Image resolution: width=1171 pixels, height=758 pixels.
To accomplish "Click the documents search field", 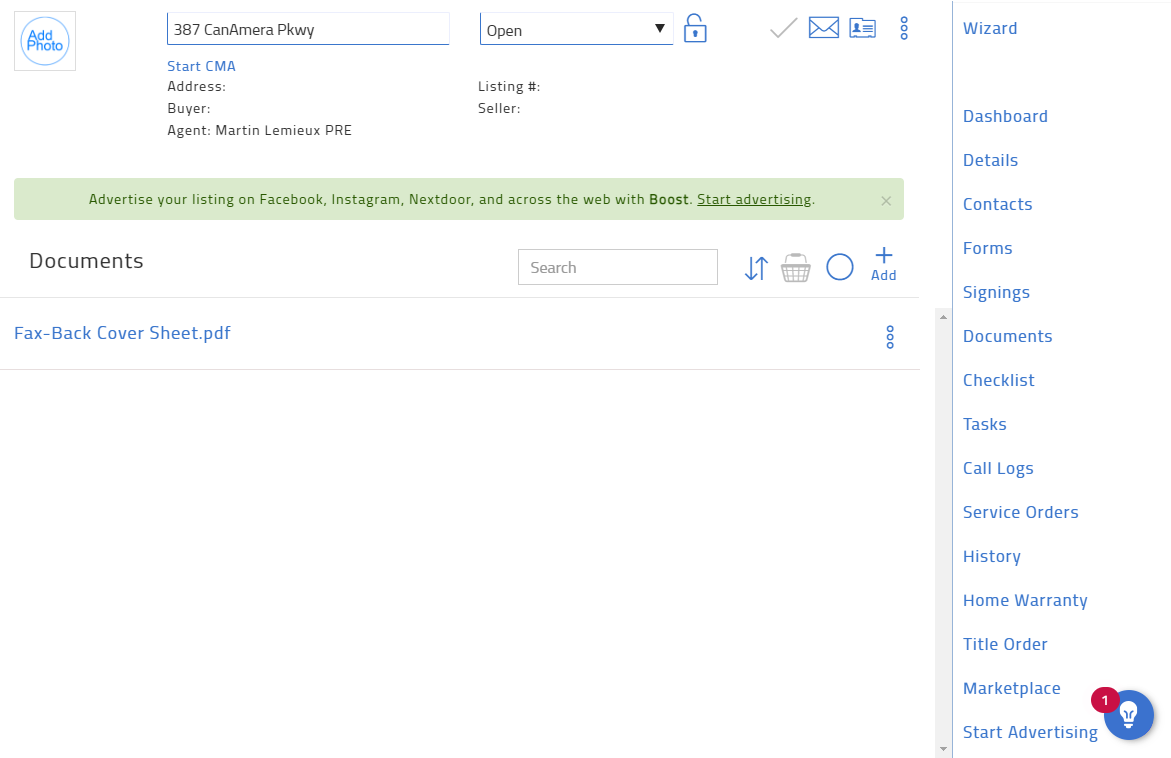I will [617, 267].
